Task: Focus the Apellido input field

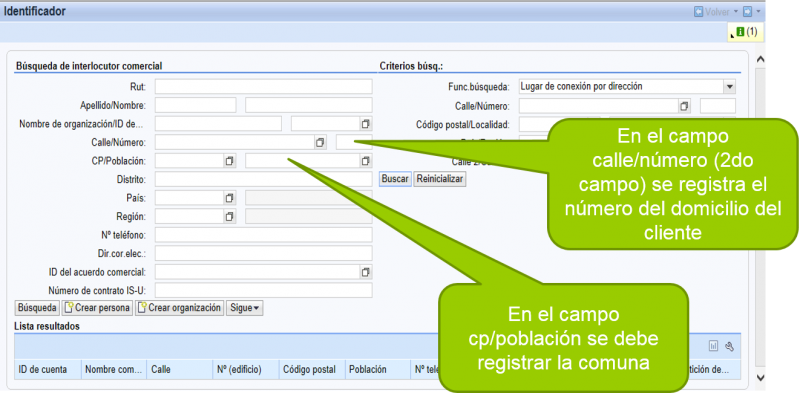Action: click(x=195, y=106)
